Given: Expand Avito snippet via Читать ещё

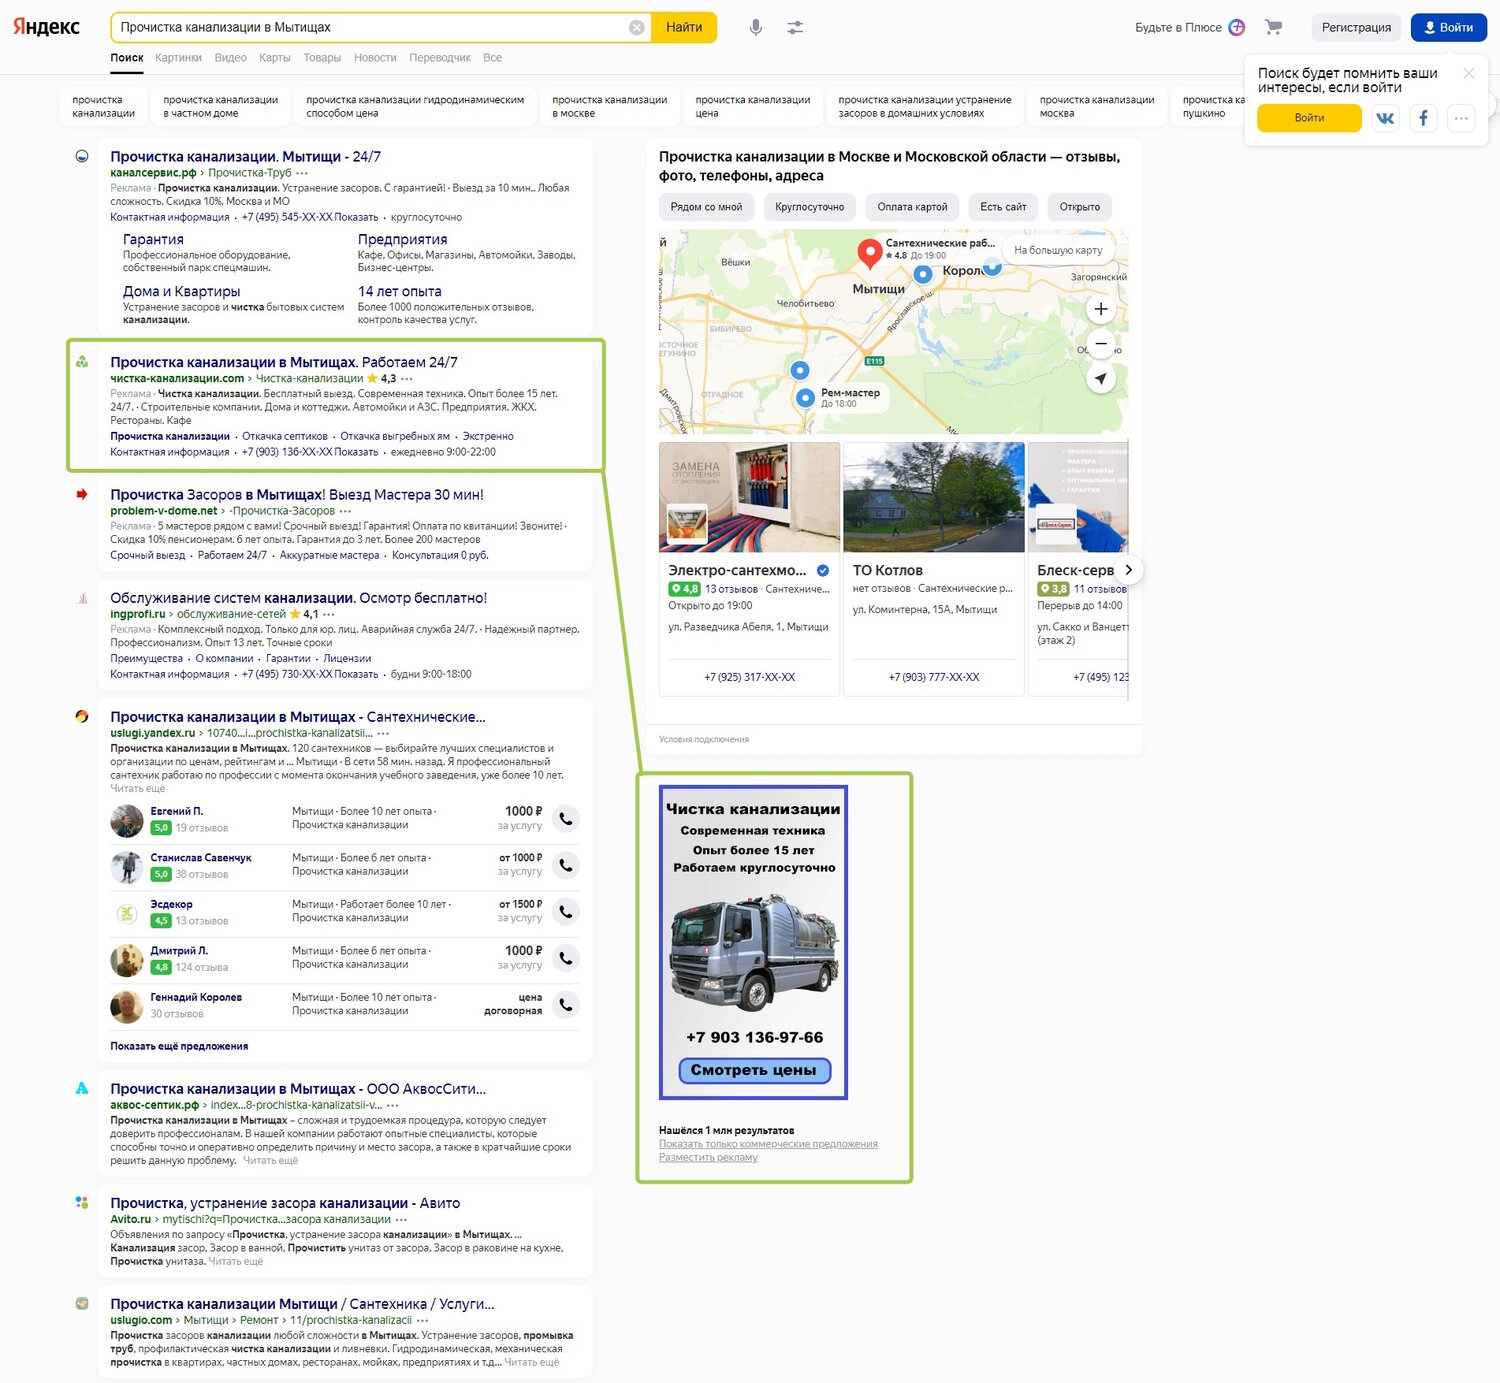Looking at the screenshot, I should coord(236,1261).
